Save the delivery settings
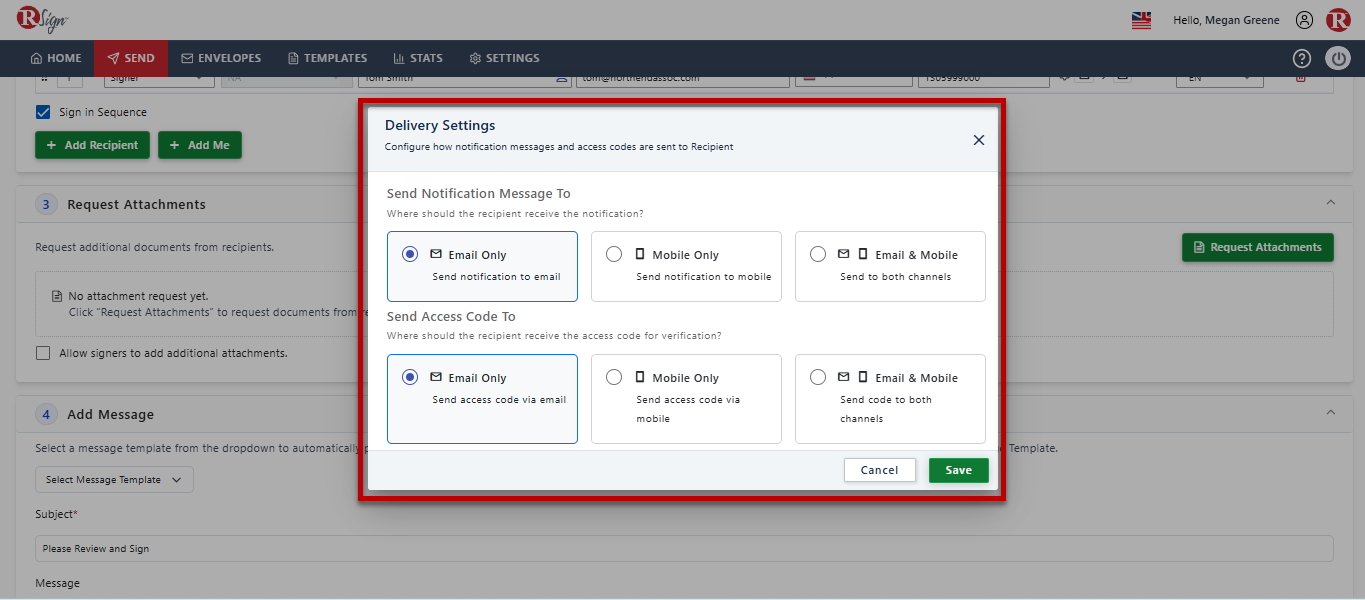The width and height of the screenshot is (1365, 600). coord(958,470)
